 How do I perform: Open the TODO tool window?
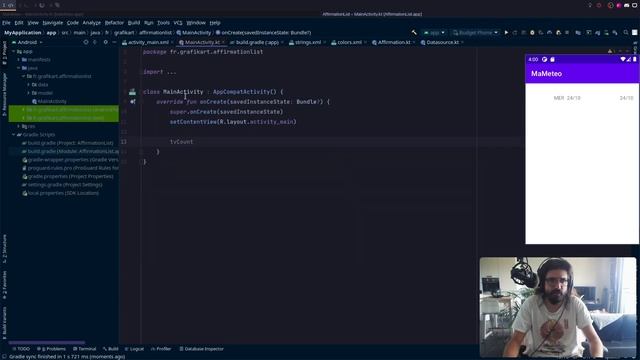(21, 349)
